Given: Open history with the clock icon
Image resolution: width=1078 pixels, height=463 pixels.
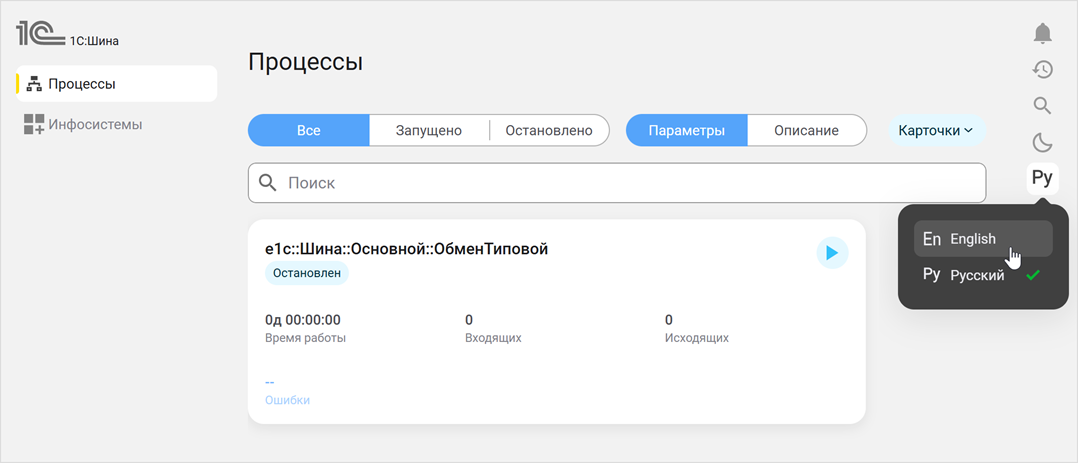Looking at the screenshot, I should (x=1042, y=69).
